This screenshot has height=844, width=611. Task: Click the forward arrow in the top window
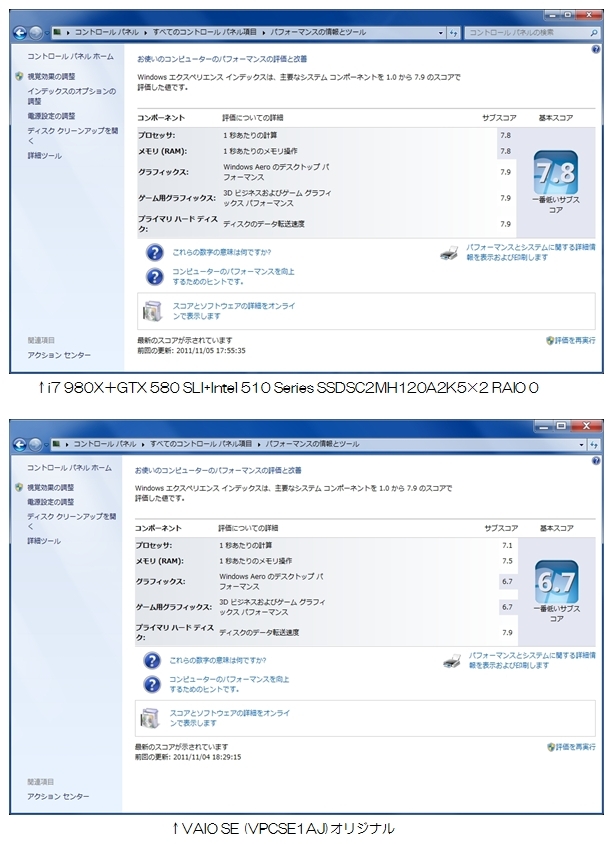coord(36,33)
